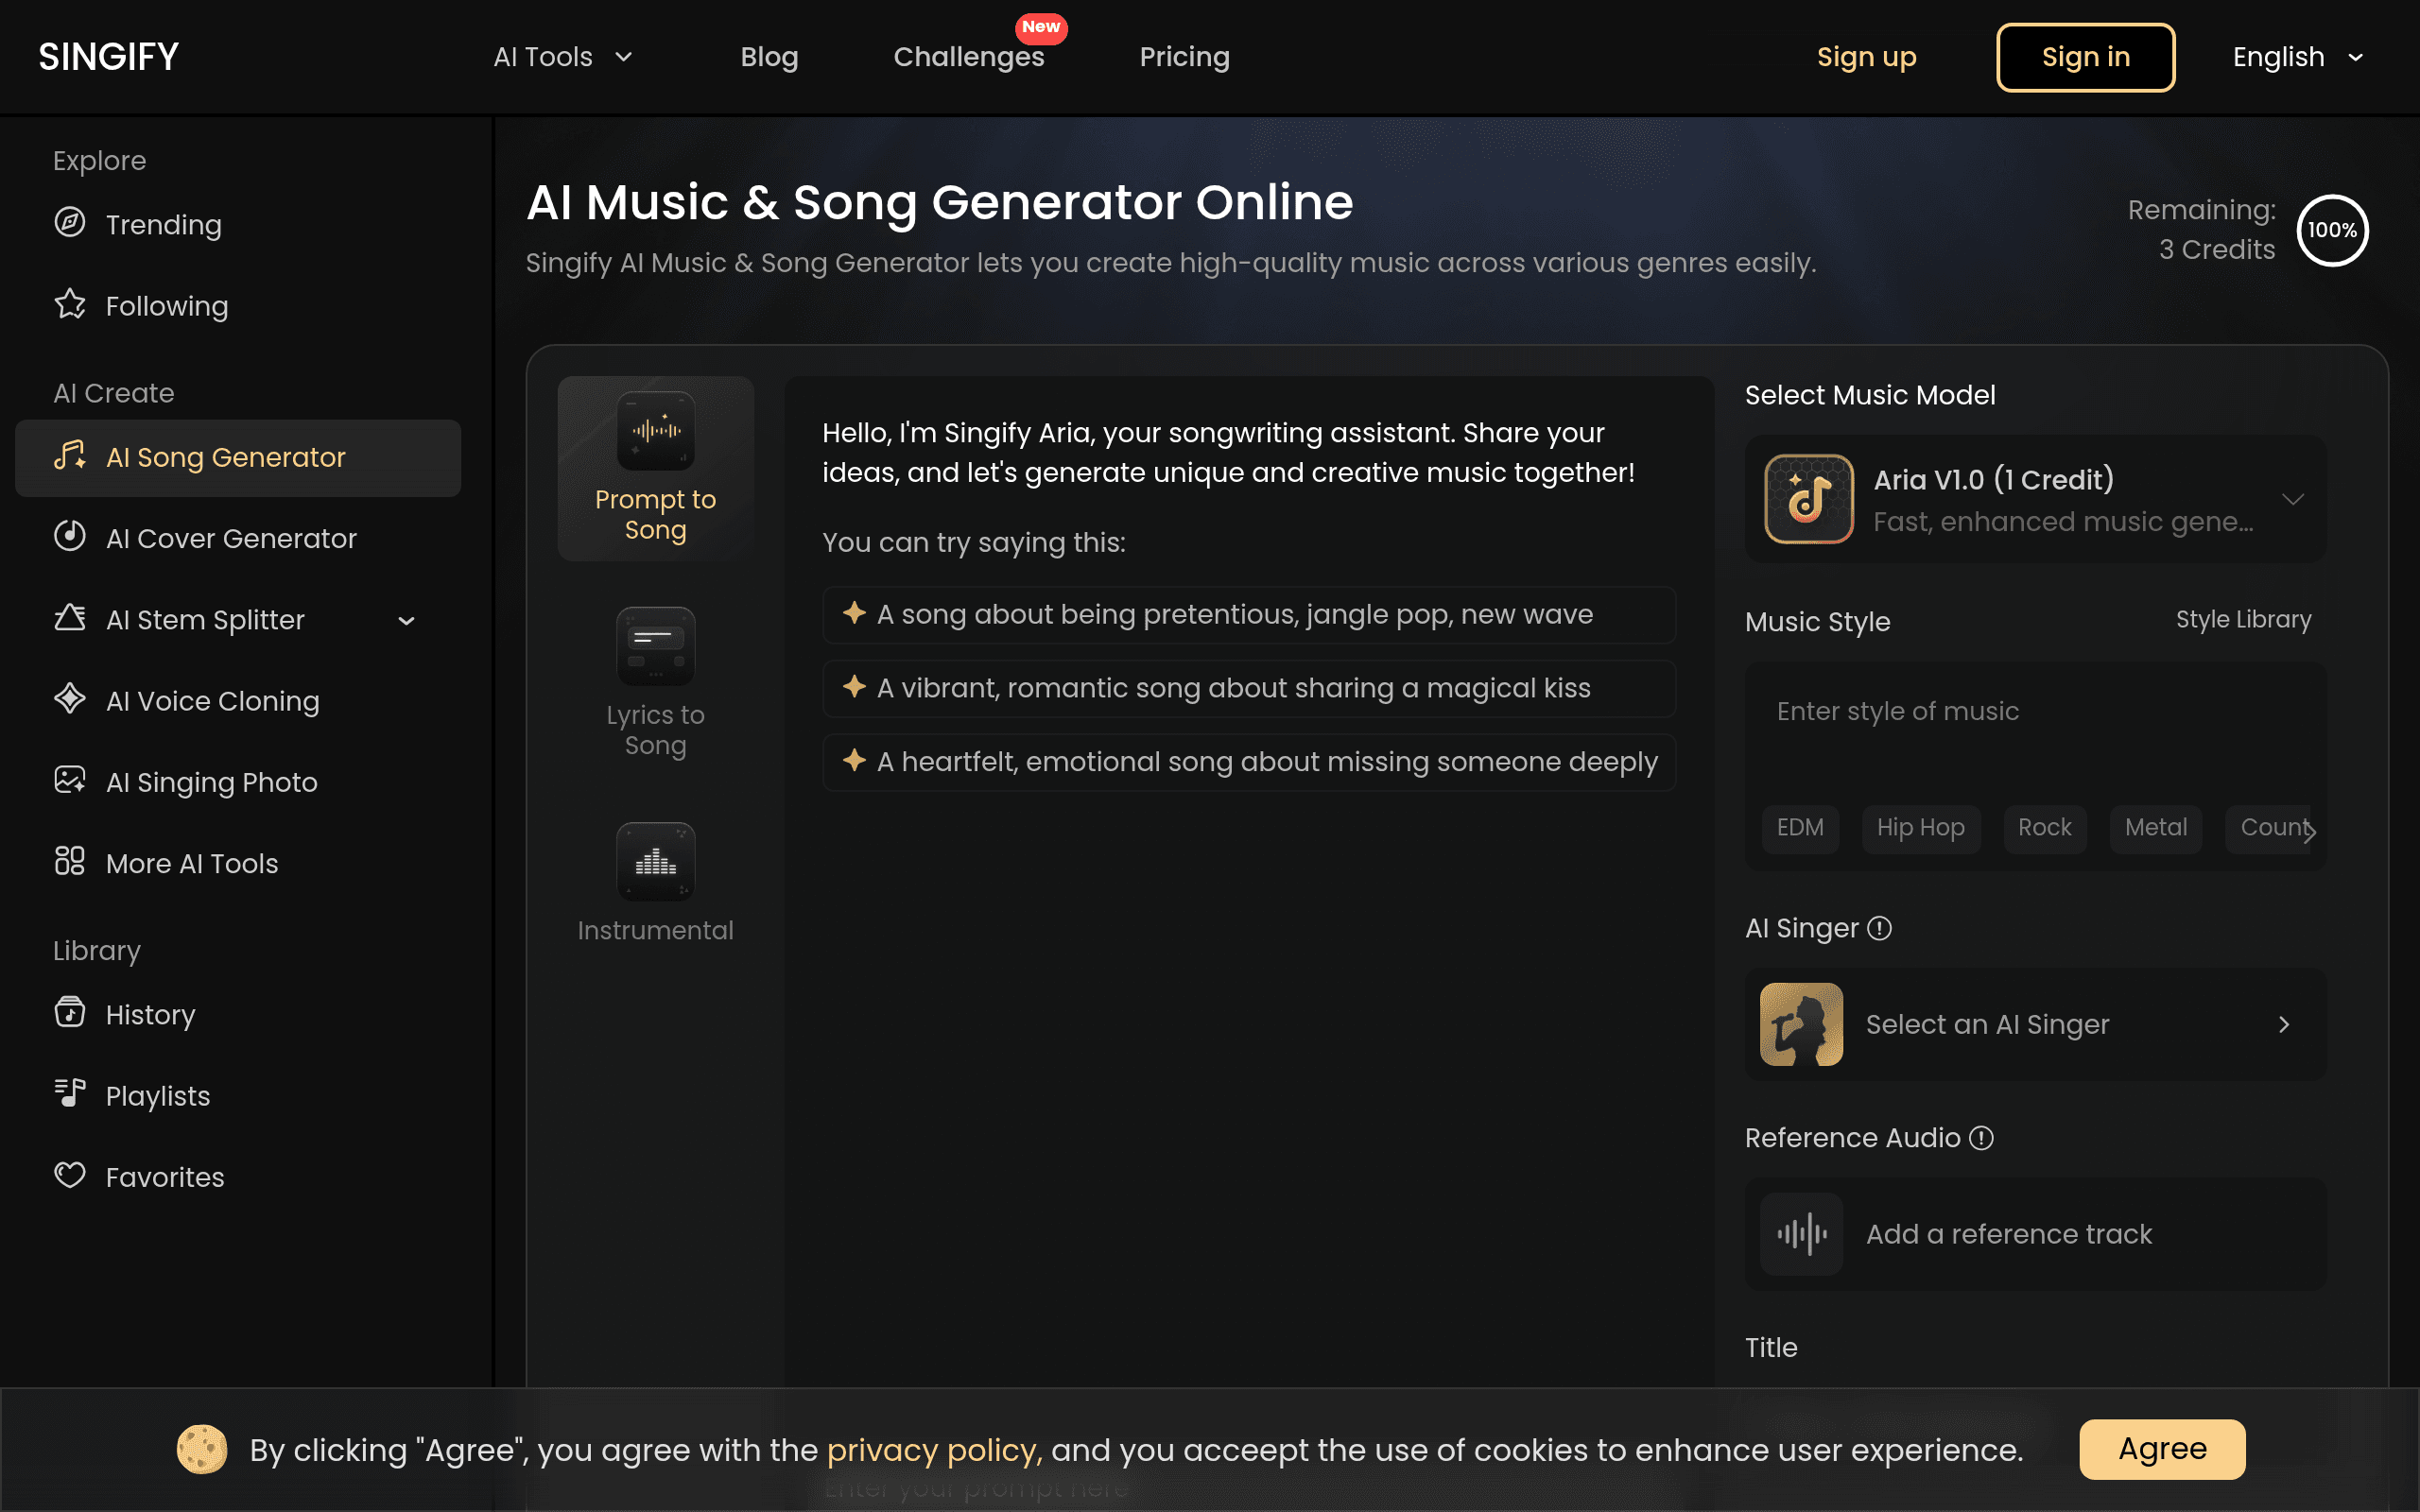Click the AI Singer info icon

(x=1880, y=928)
